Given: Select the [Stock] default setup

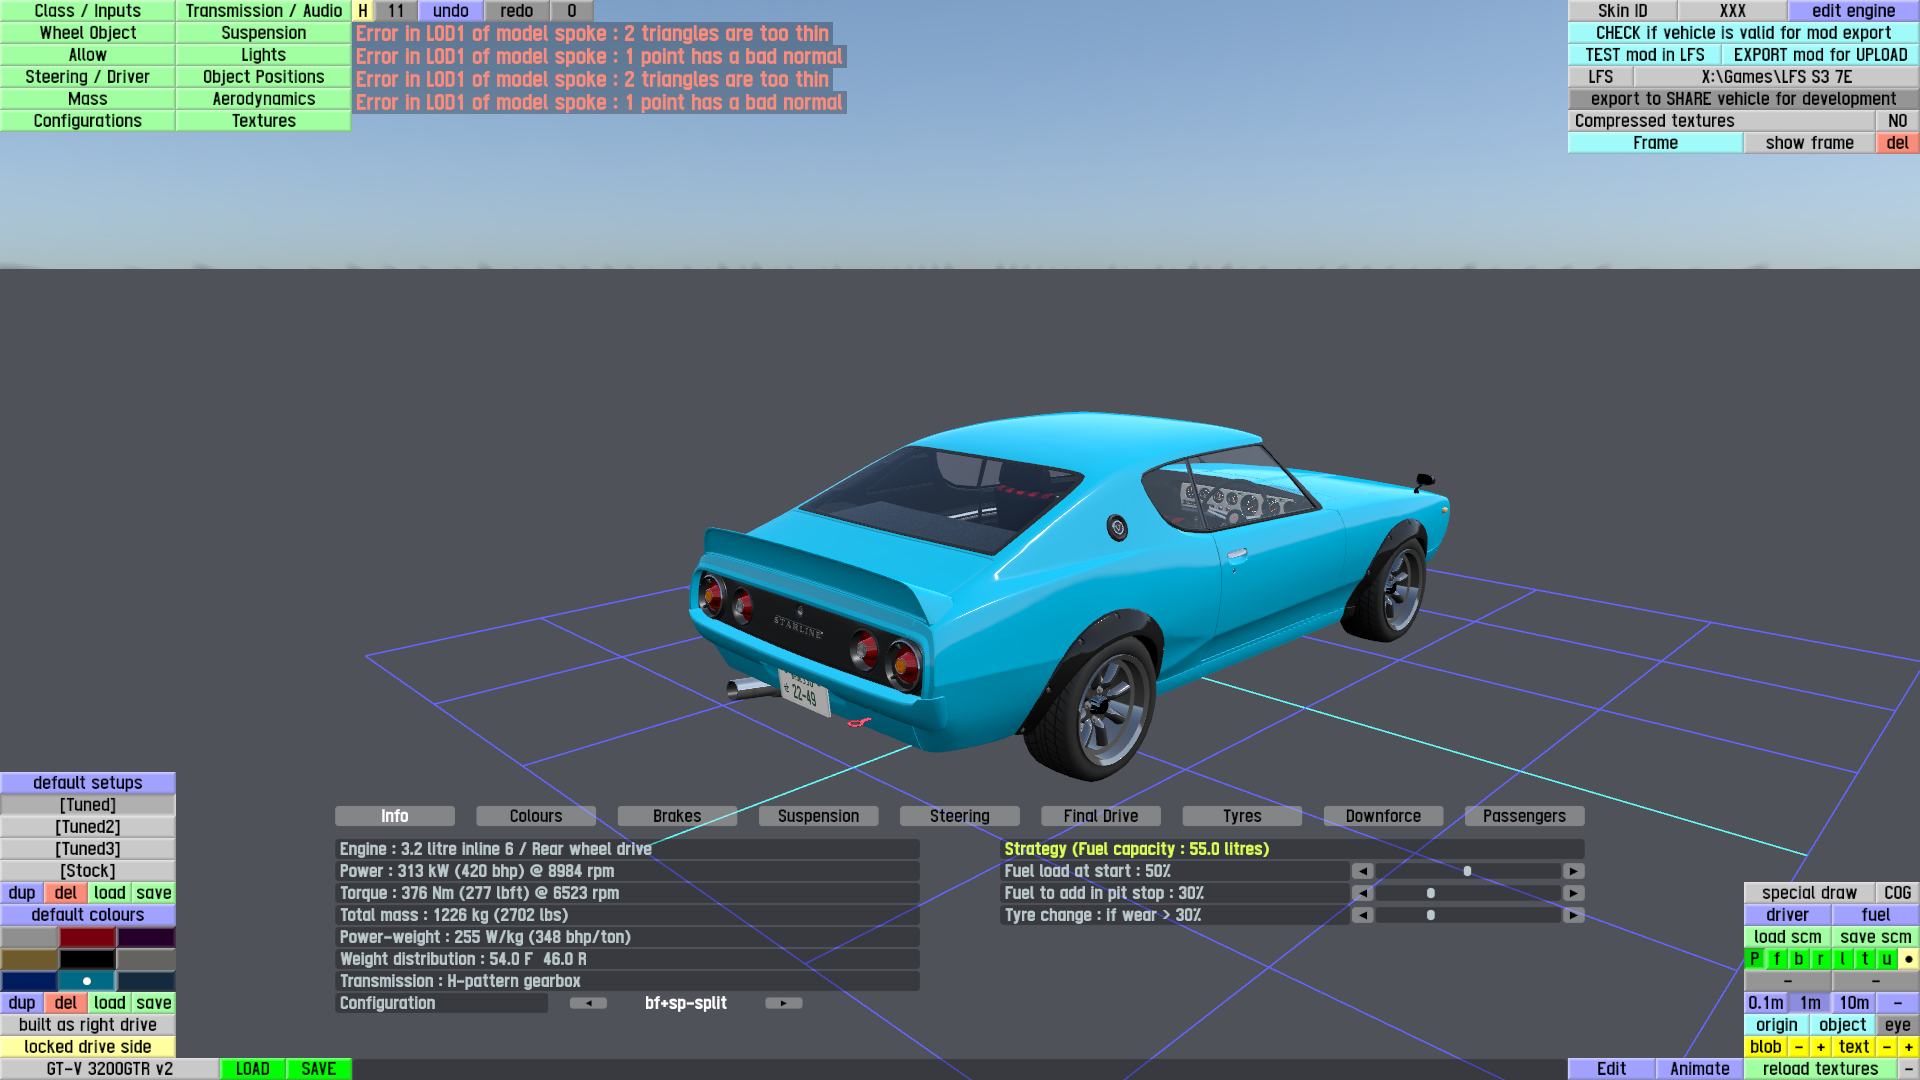Looking at the screenshot, I should (x=88, y=871).
